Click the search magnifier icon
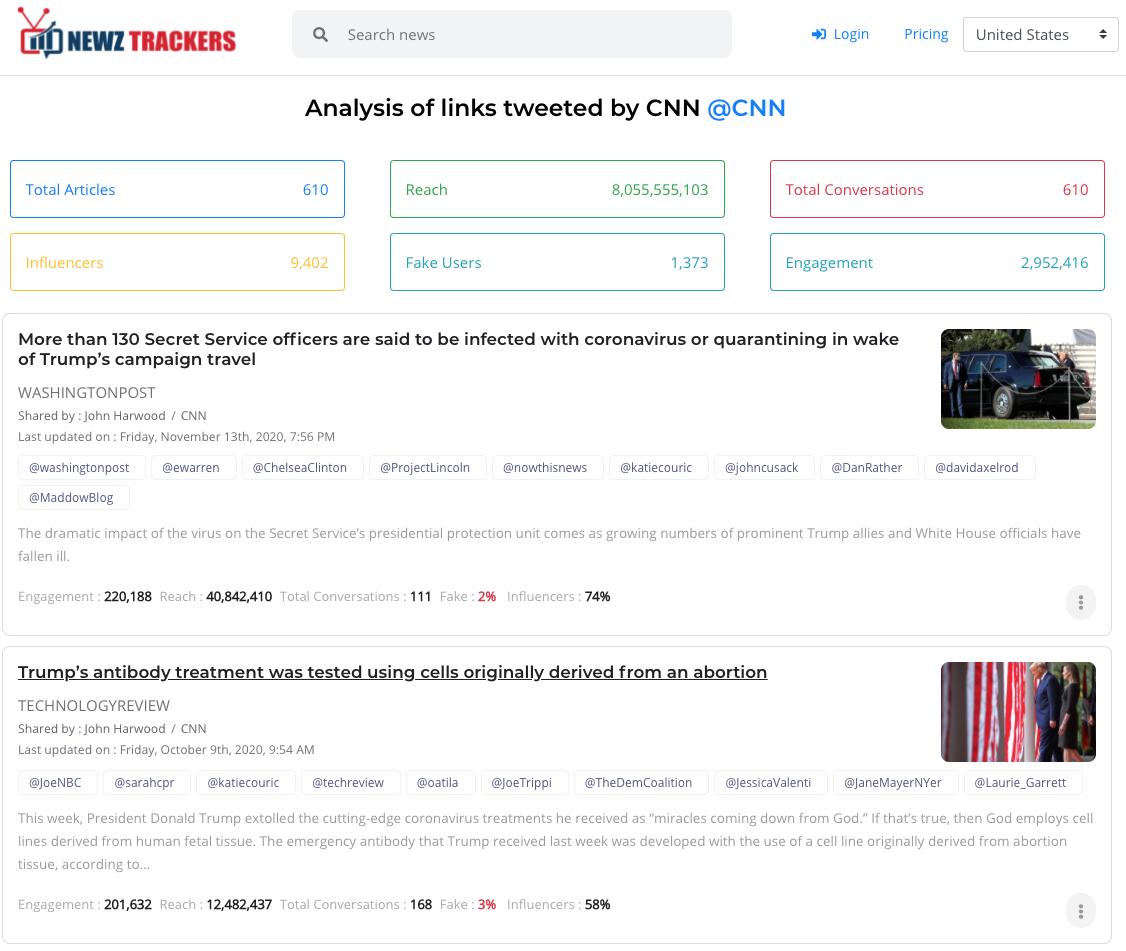The image size is (1126, 951). tap(320, 34)
